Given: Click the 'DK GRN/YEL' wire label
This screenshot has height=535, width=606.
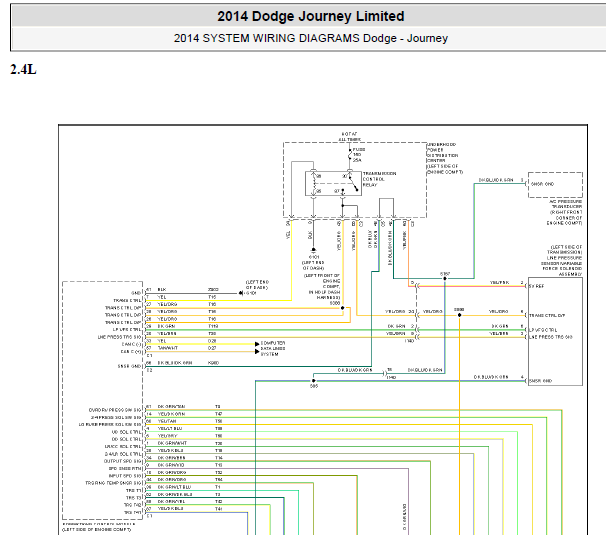Looking at the screenshot, I should (171, 501).
